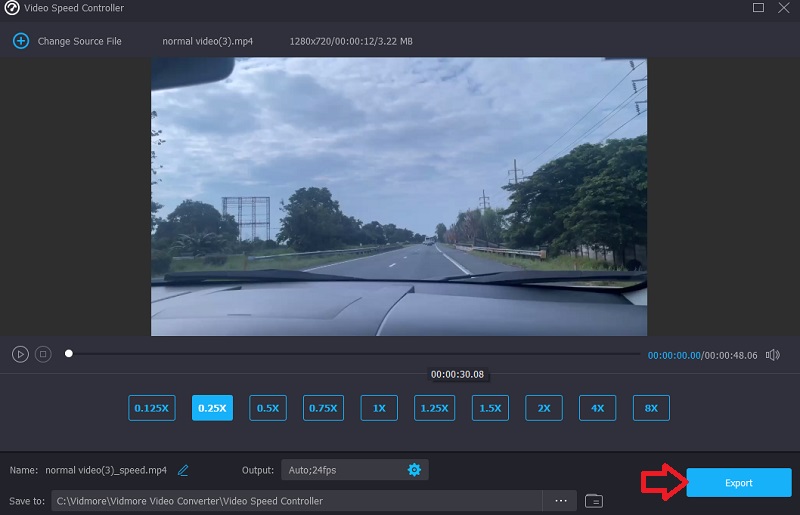Click the playback progress slider handle
The width and height of the screenshot is (800, 515).
[68, 353]
